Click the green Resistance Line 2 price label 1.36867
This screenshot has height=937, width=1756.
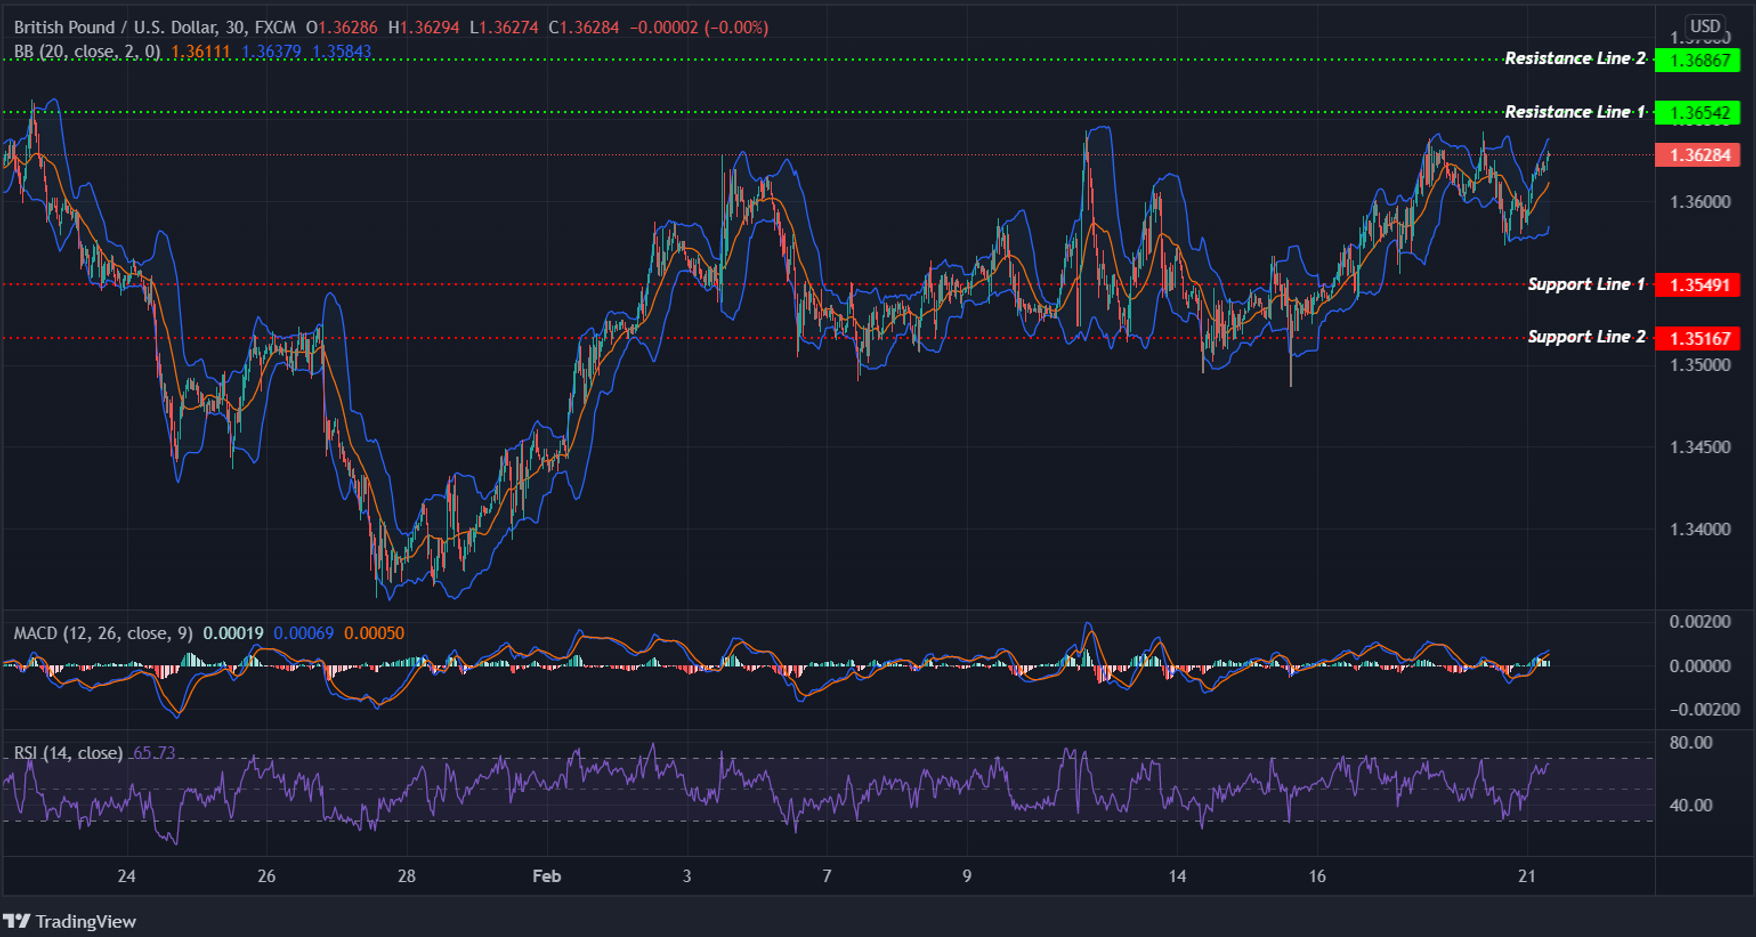[1697, 59]
